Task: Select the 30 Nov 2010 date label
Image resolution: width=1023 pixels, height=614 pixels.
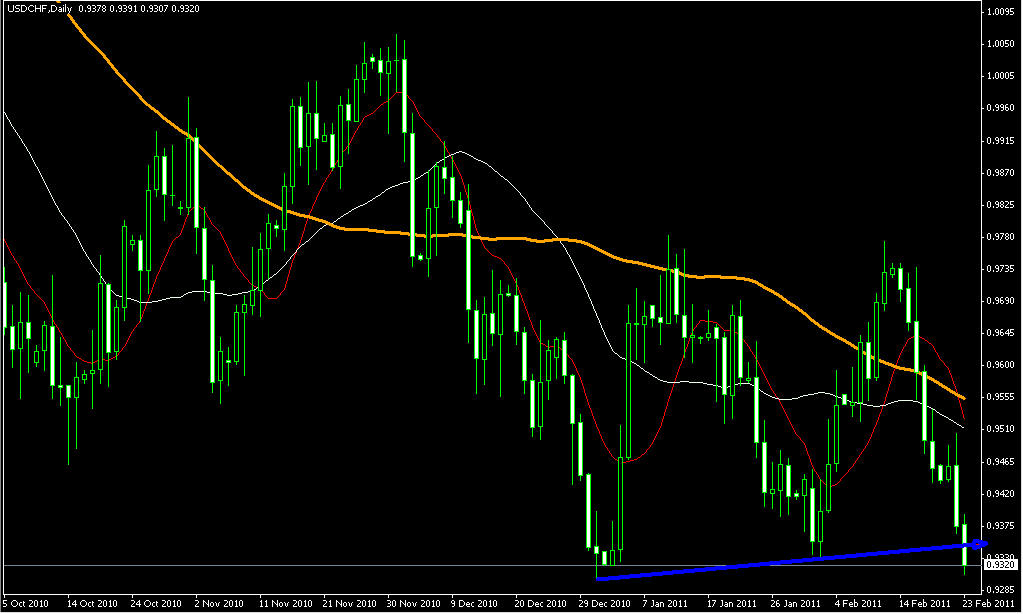Action: 412,604
